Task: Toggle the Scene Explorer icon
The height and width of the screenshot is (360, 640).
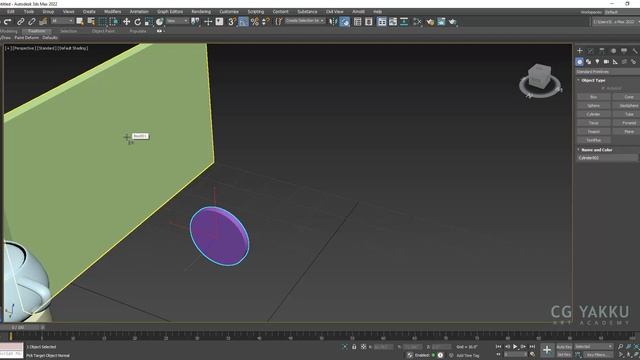Action: [x=358, y=22]
